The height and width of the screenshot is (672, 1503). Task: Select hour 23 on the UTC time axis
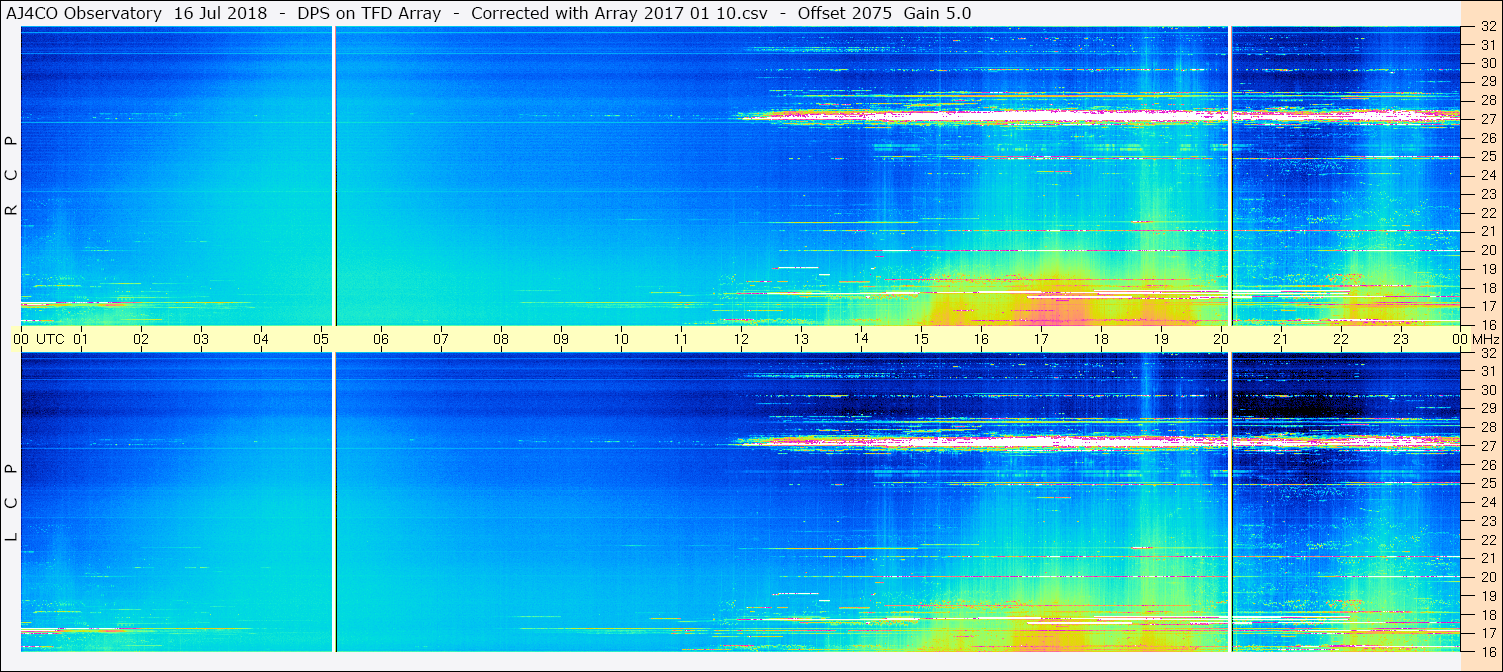tap(1401, 339)
